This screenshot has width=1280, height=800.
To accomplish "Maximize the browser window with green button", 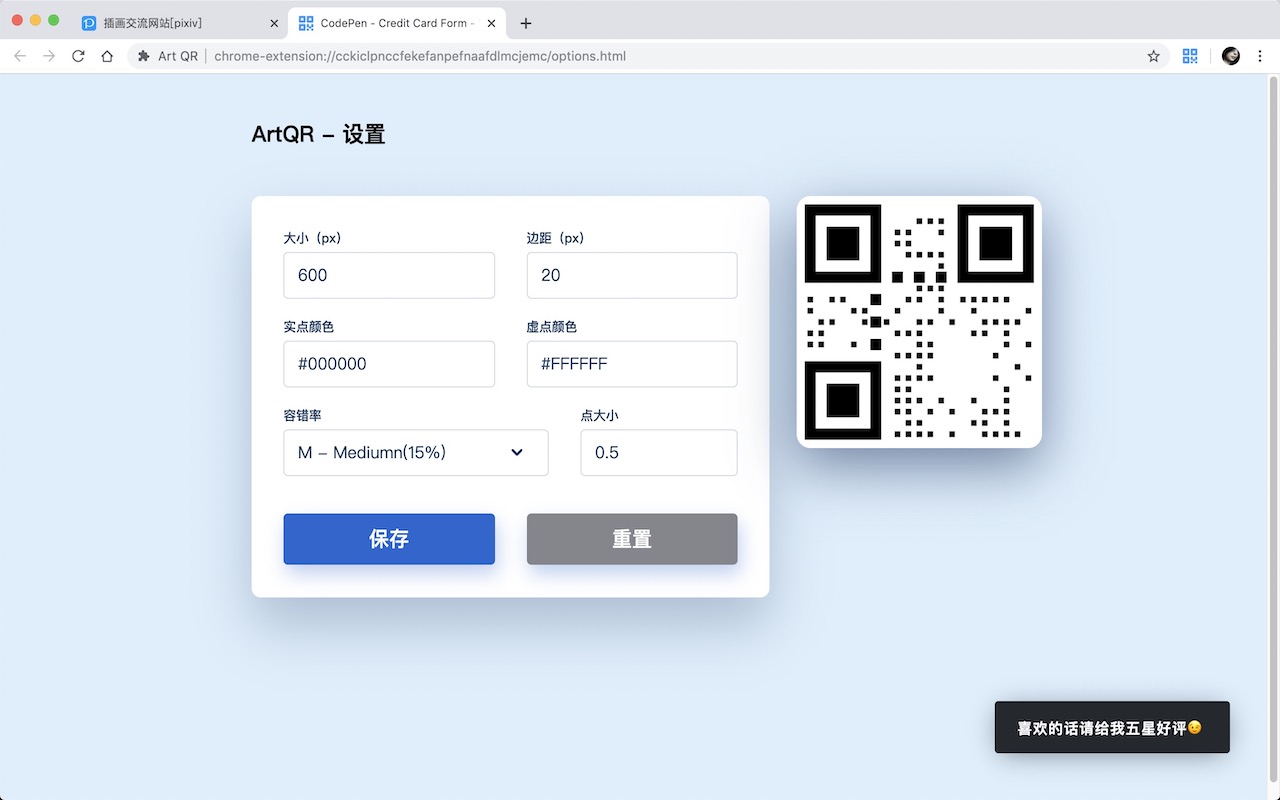I will (x=54, y=20).
